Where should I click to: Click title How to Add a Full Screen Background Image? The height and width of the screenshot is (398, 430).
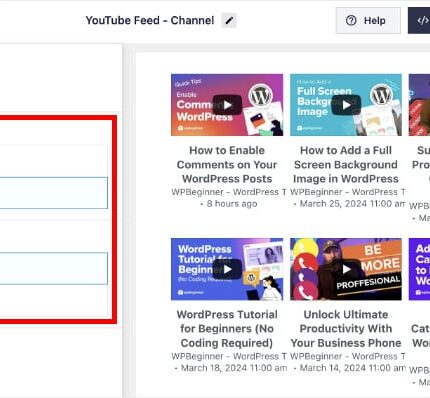point(346,164)
